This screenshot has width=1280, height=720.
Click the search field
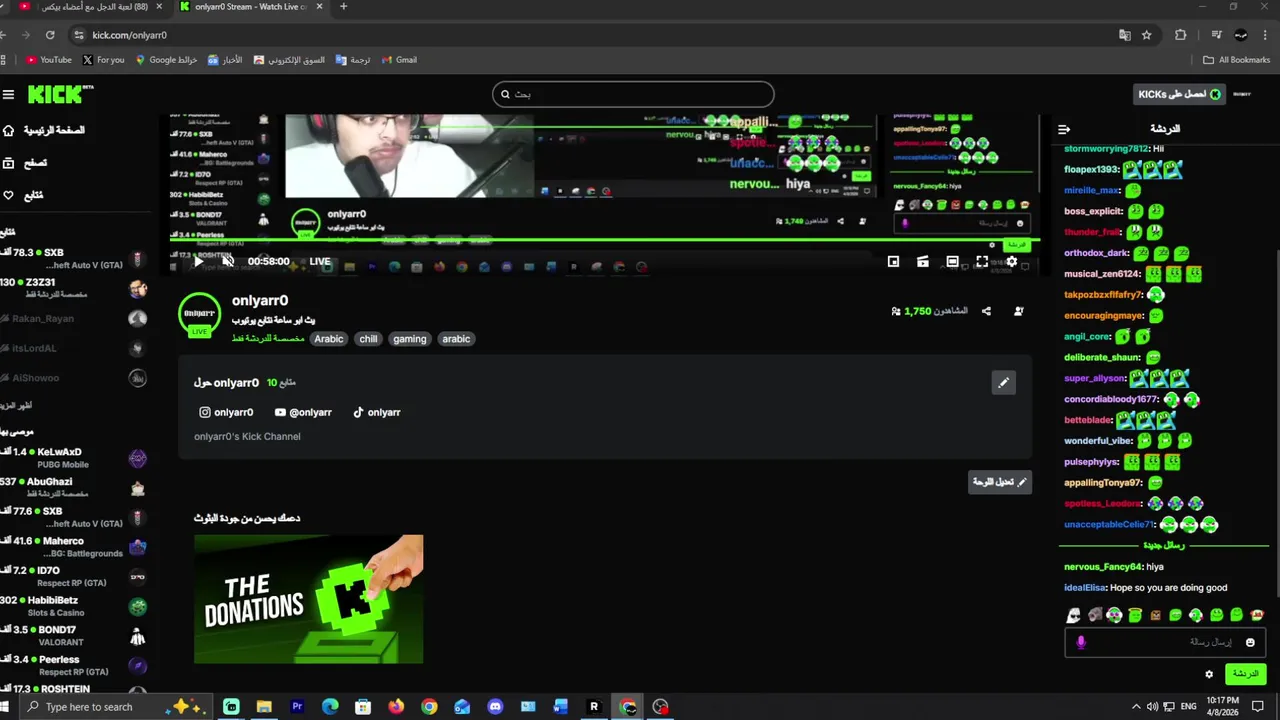click(633, 94)
